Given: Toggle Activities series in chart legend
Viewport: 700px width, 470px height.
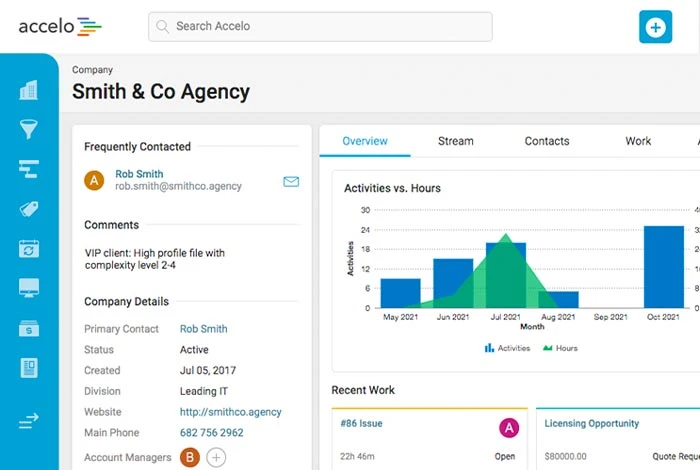Looking at the screenshot, I should 508,348.
